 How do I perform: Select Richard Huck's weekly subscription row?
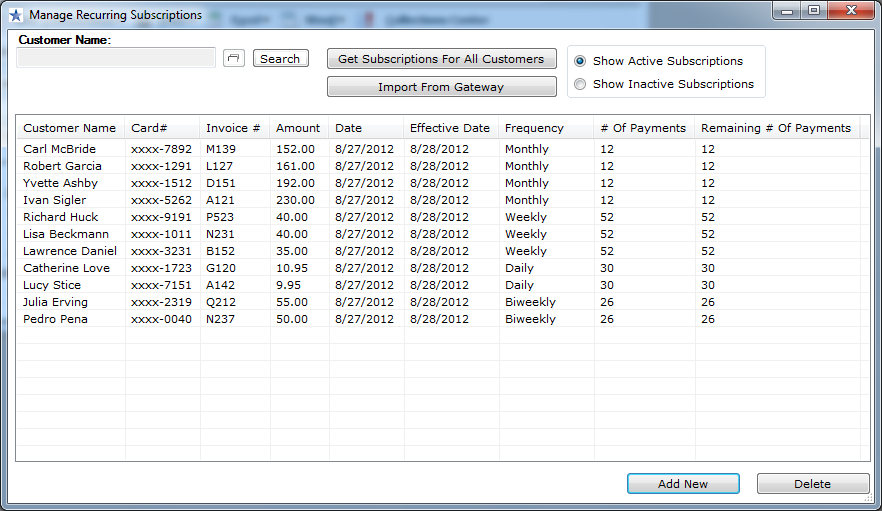(x=61, y=217)
